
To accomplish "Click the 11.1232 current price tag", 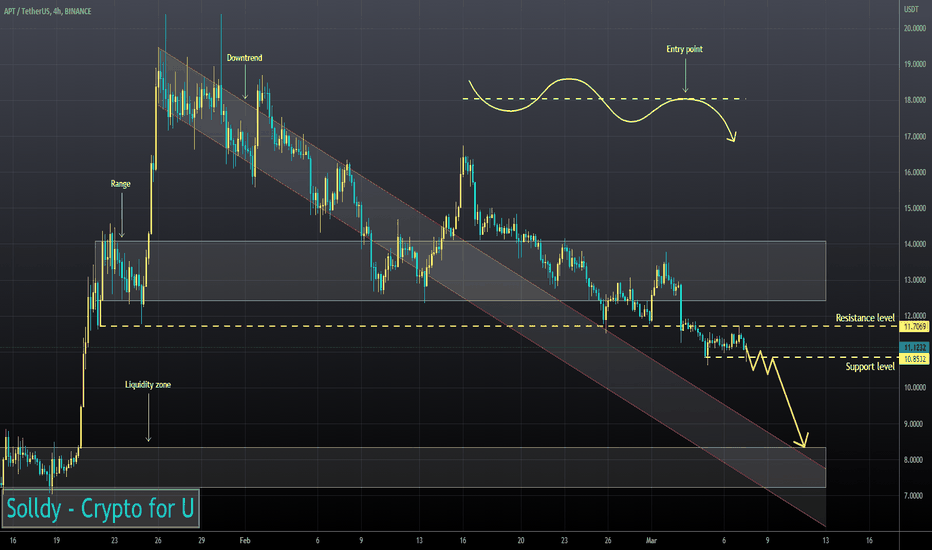I will pyautogui.click(x=915, y=347).
